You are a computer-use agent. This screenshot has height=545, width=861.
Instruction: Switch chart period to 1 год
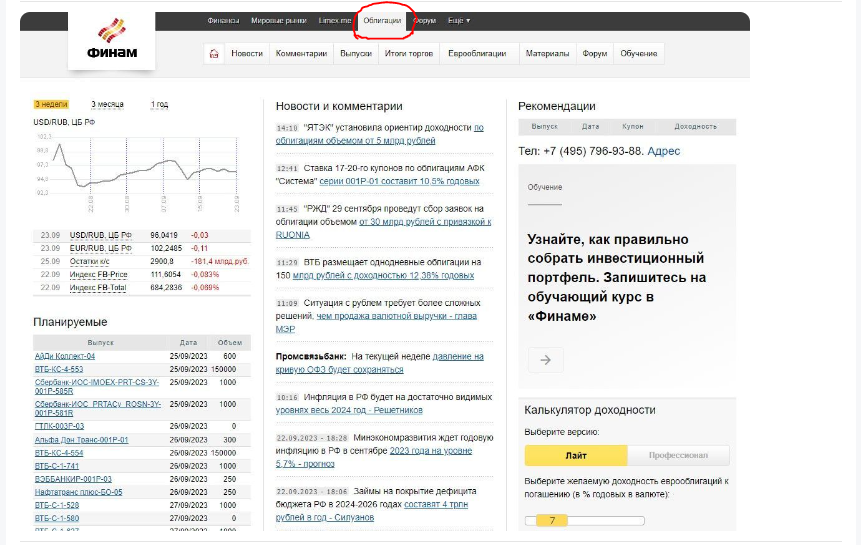click(x=160, y=104)
